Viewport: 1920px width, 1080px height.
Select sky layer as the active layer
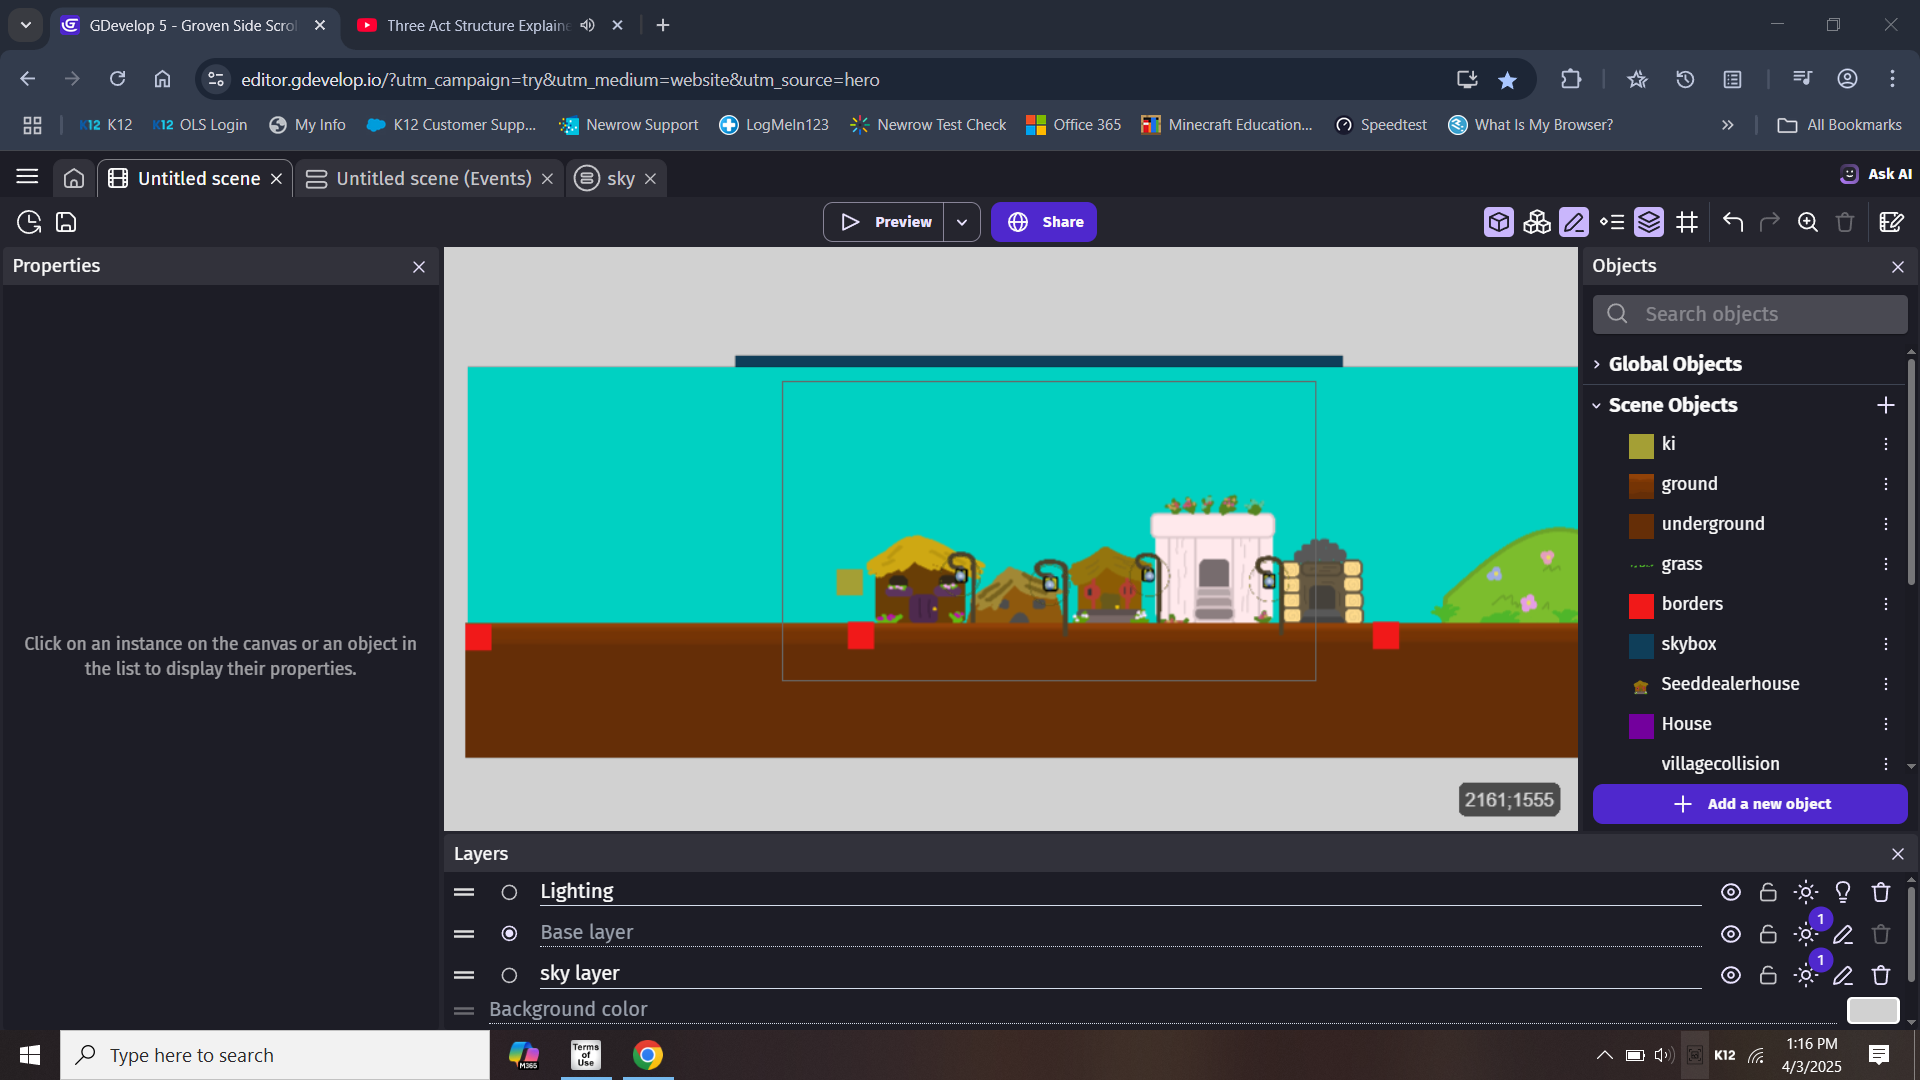pos(509,975)
